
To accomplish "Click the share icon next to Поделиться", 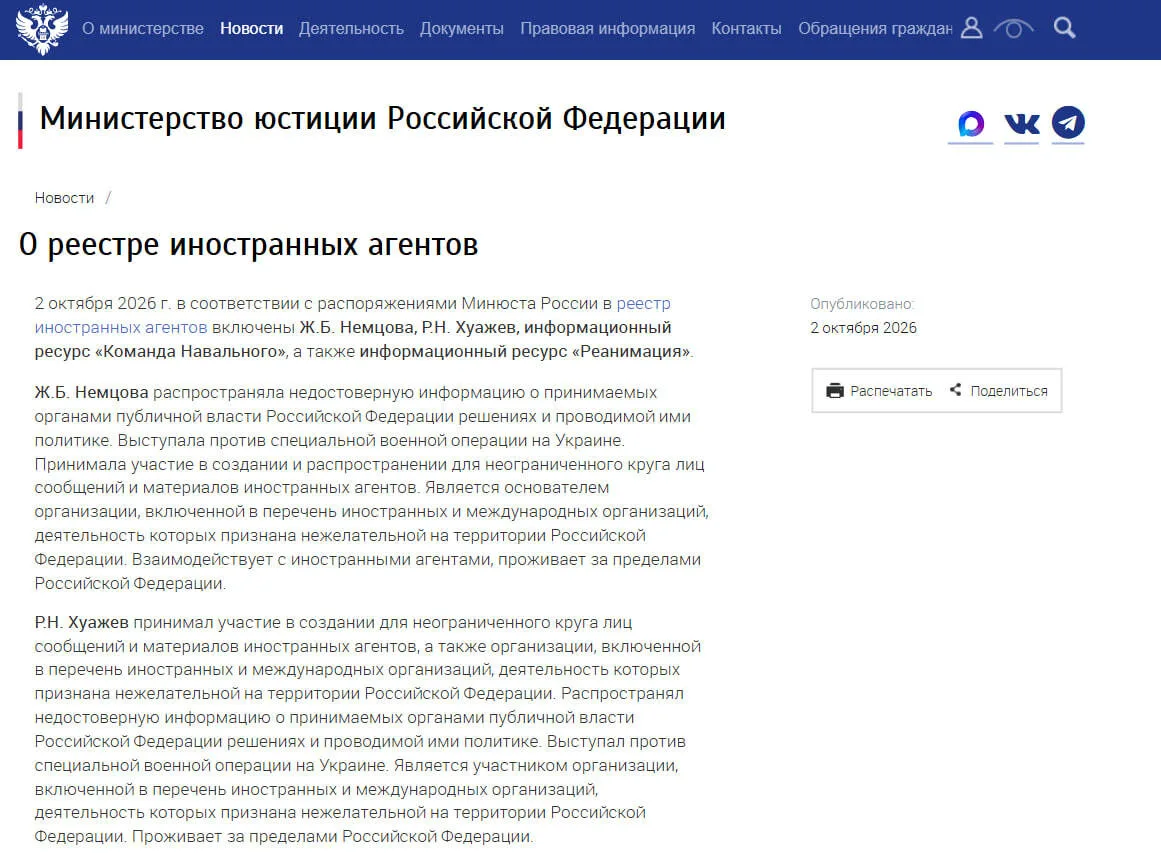I will tap(956, 389).
